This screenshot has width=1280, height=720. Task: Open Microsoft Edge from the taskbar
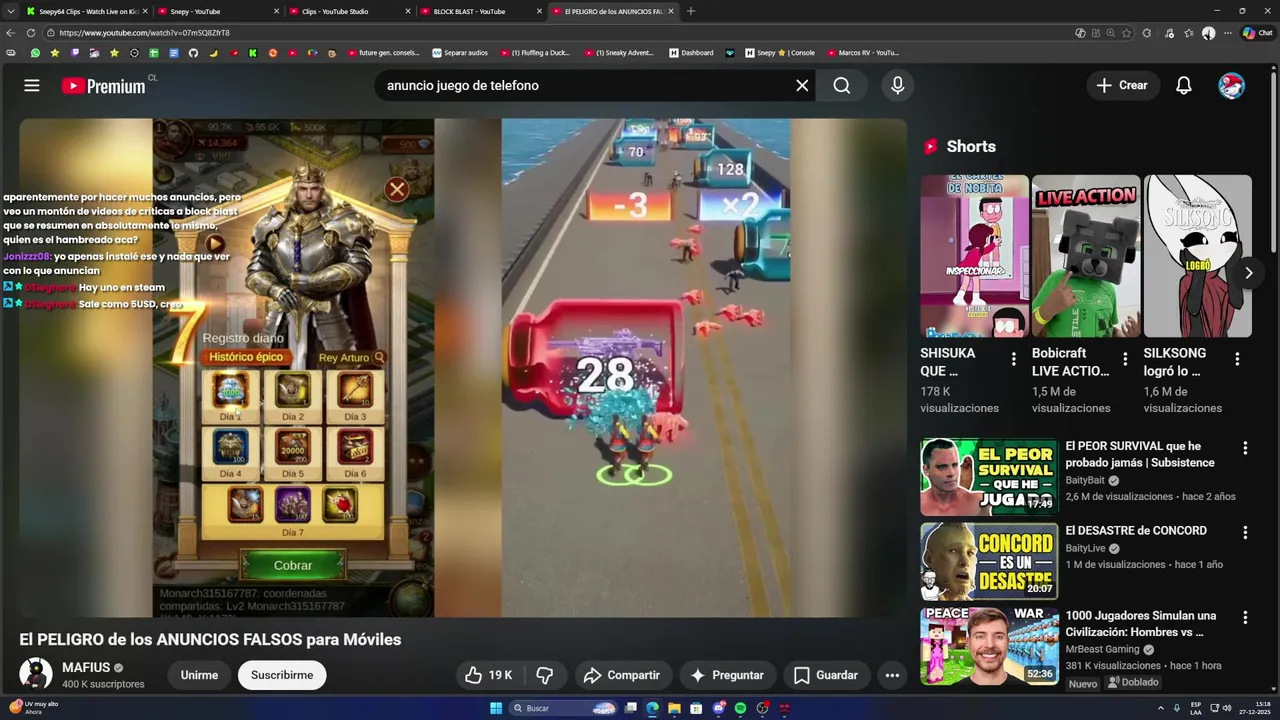[x=652, y=708]
